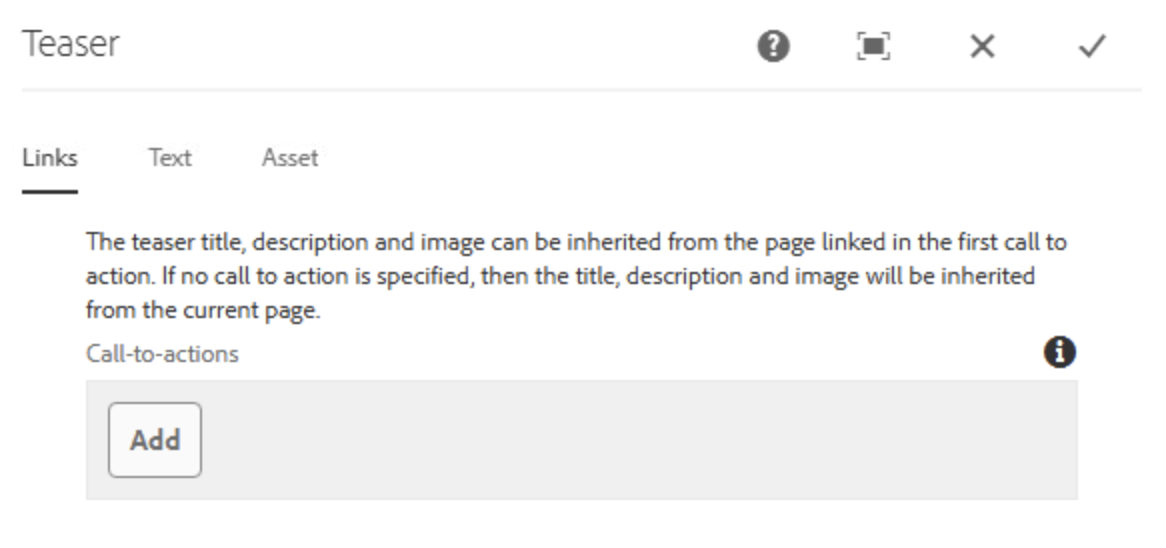
Task: Click the underline beneath the Links tab
Action: pyautogui.click(x=50, y=191)
